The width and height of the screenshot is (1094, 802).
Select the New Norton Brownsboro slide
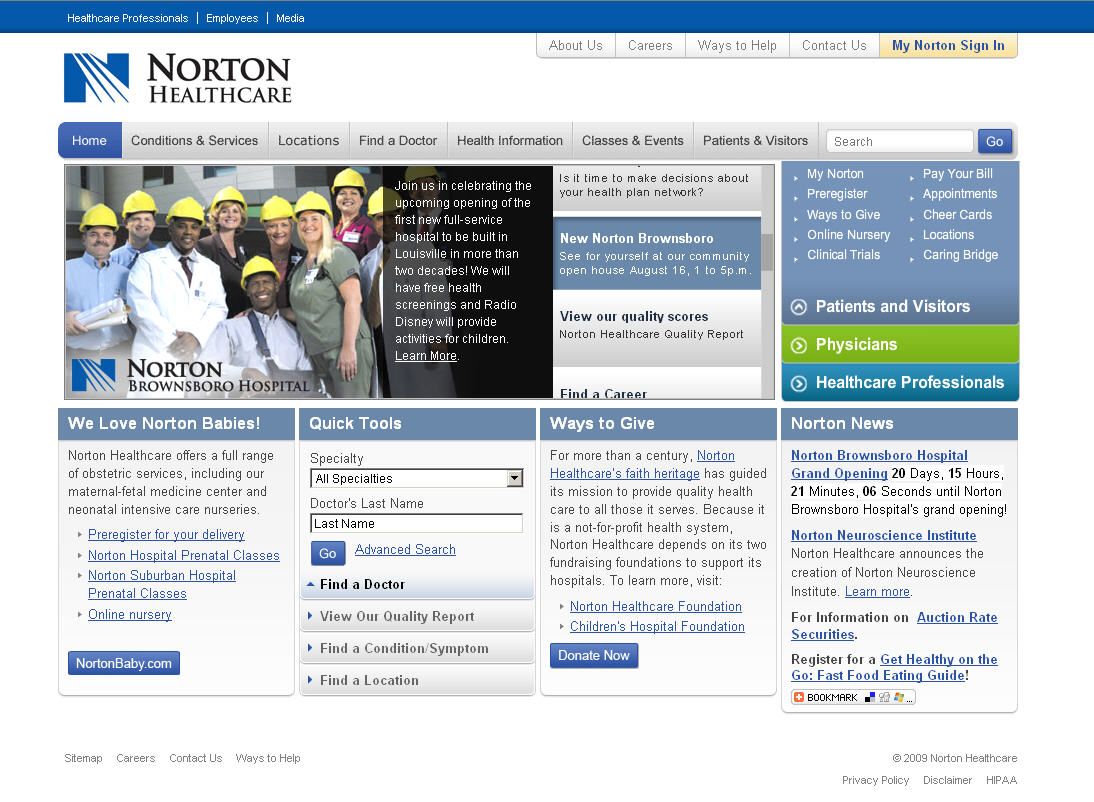657,253
